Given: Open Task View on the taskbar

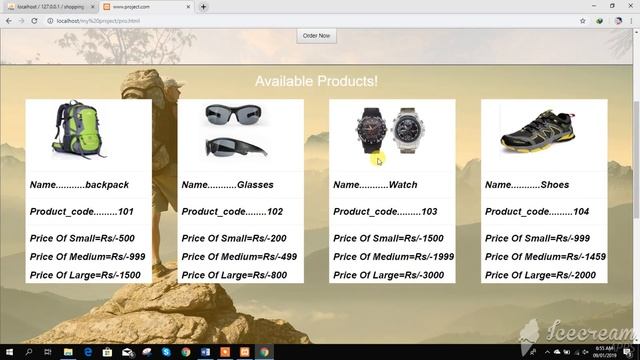Looking at the screenshot, I should point(48,352).
